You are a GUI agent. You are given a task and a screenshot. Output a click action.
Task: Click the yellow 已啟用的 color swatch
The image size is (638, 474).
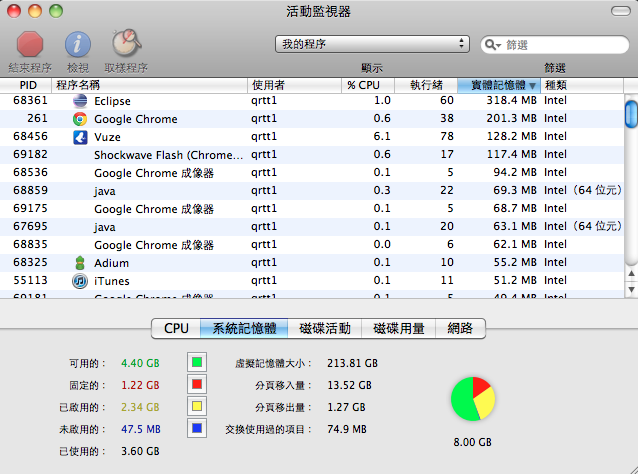[197, 406]
